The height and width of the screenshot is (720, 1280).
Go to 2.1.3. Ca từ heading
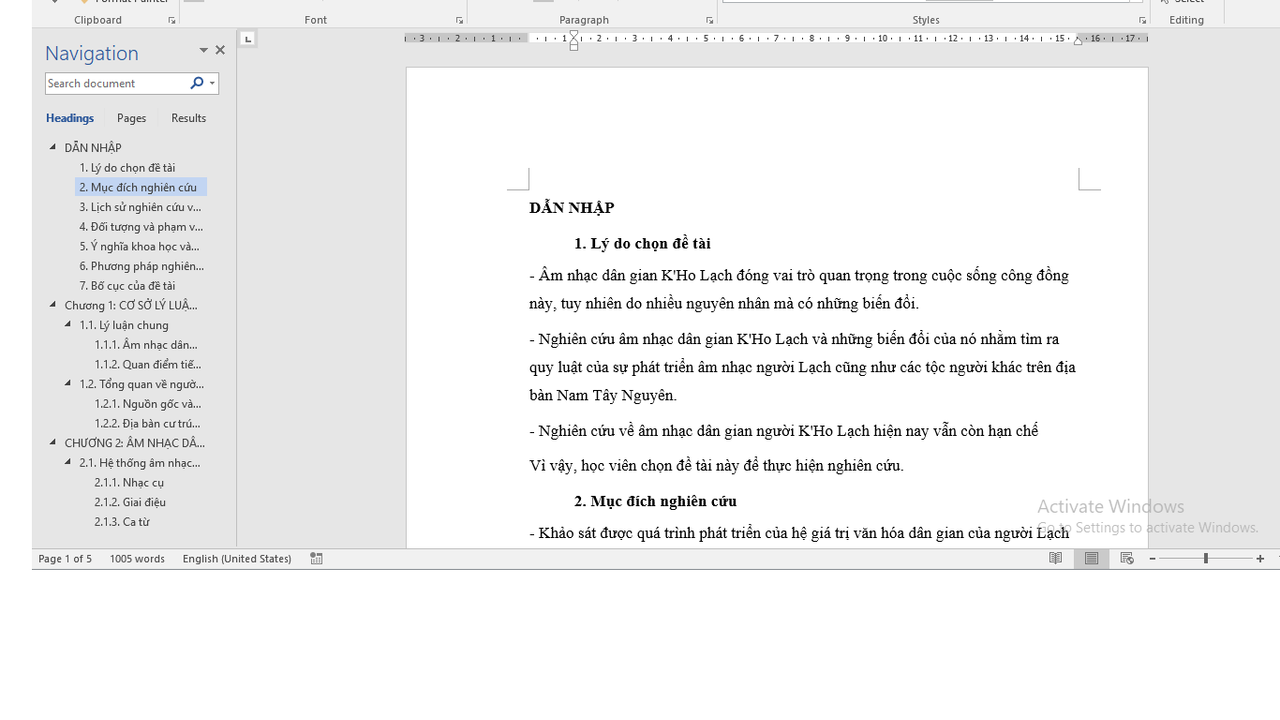pyautogui.click(x=122, y=522)
